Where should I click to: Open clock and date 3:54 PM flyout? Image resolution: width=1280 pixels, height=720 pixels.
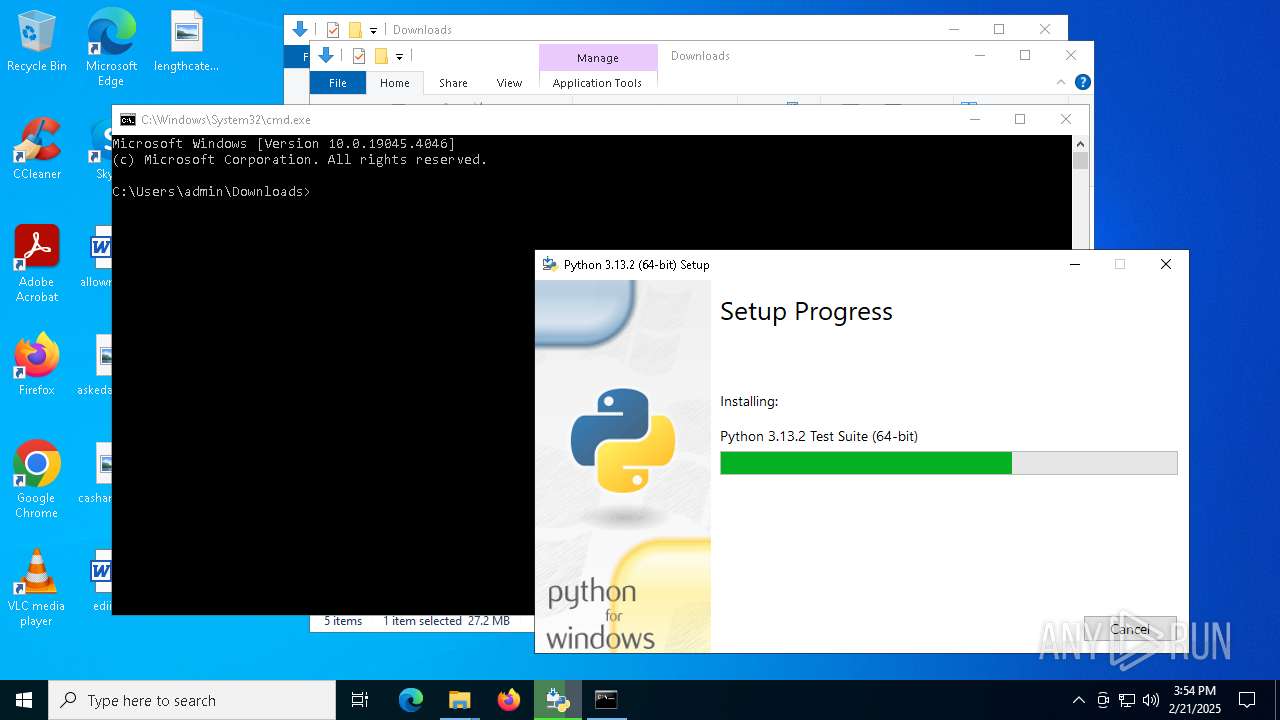tap(1196, 700)
